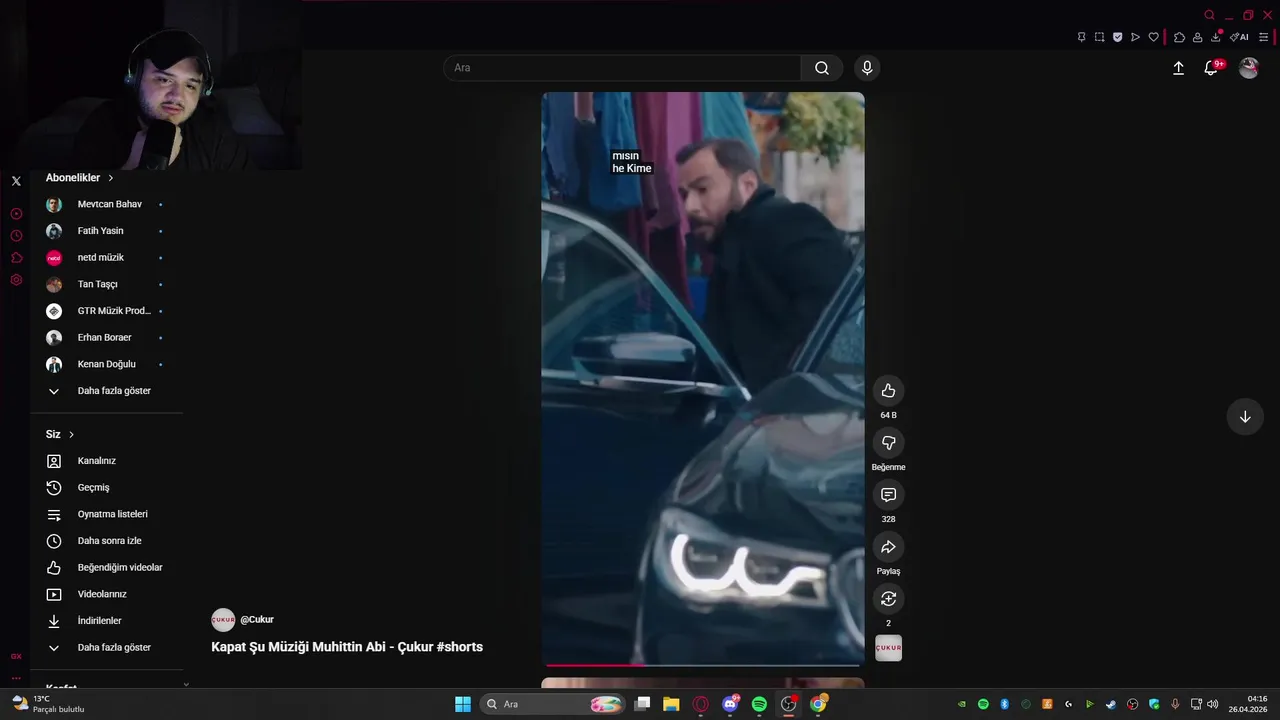Click the Opera tab search magnifier

coord(1209,15)
